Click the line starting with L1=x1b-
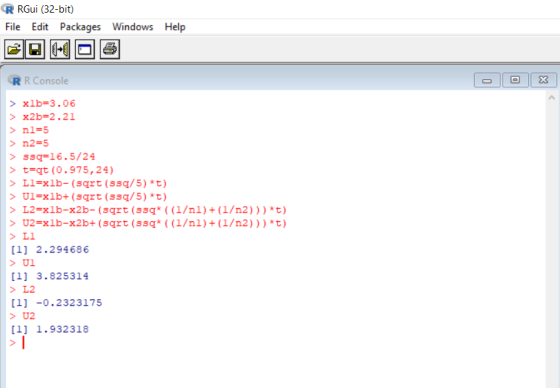The width and height of the screenshot is (560, 388). click(x=89, y=183)
